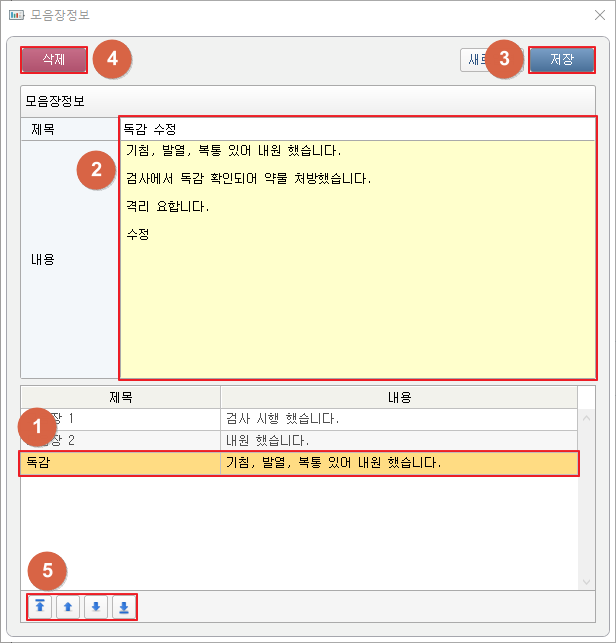The height and width of the screenshot is (643, 616).
Task: Select the row 검사 시행 했습니다.
Action: pos(298,418)
